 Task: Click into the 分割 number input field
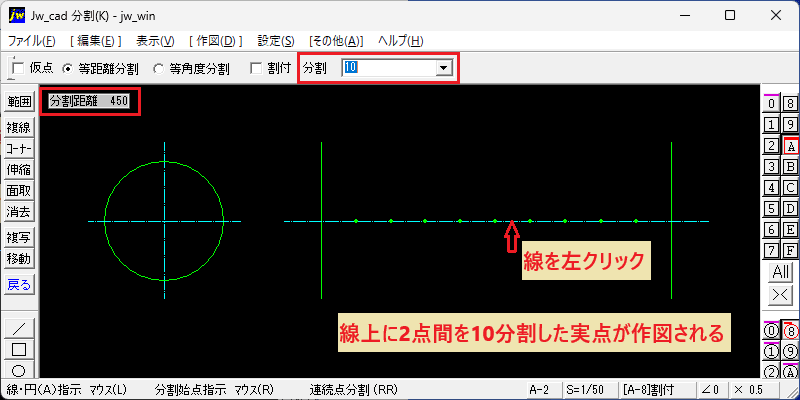point(389,68)
